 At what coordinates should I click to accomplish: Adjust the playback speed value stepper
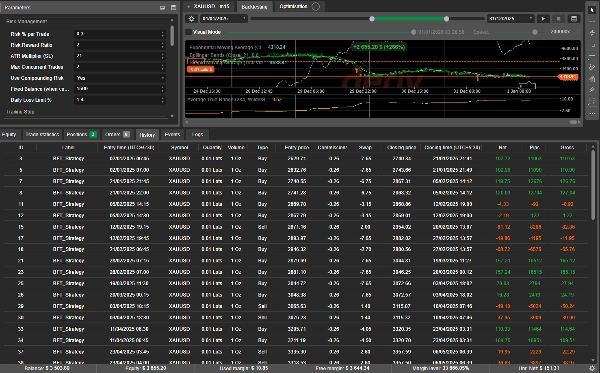click(x=578, y=32)
